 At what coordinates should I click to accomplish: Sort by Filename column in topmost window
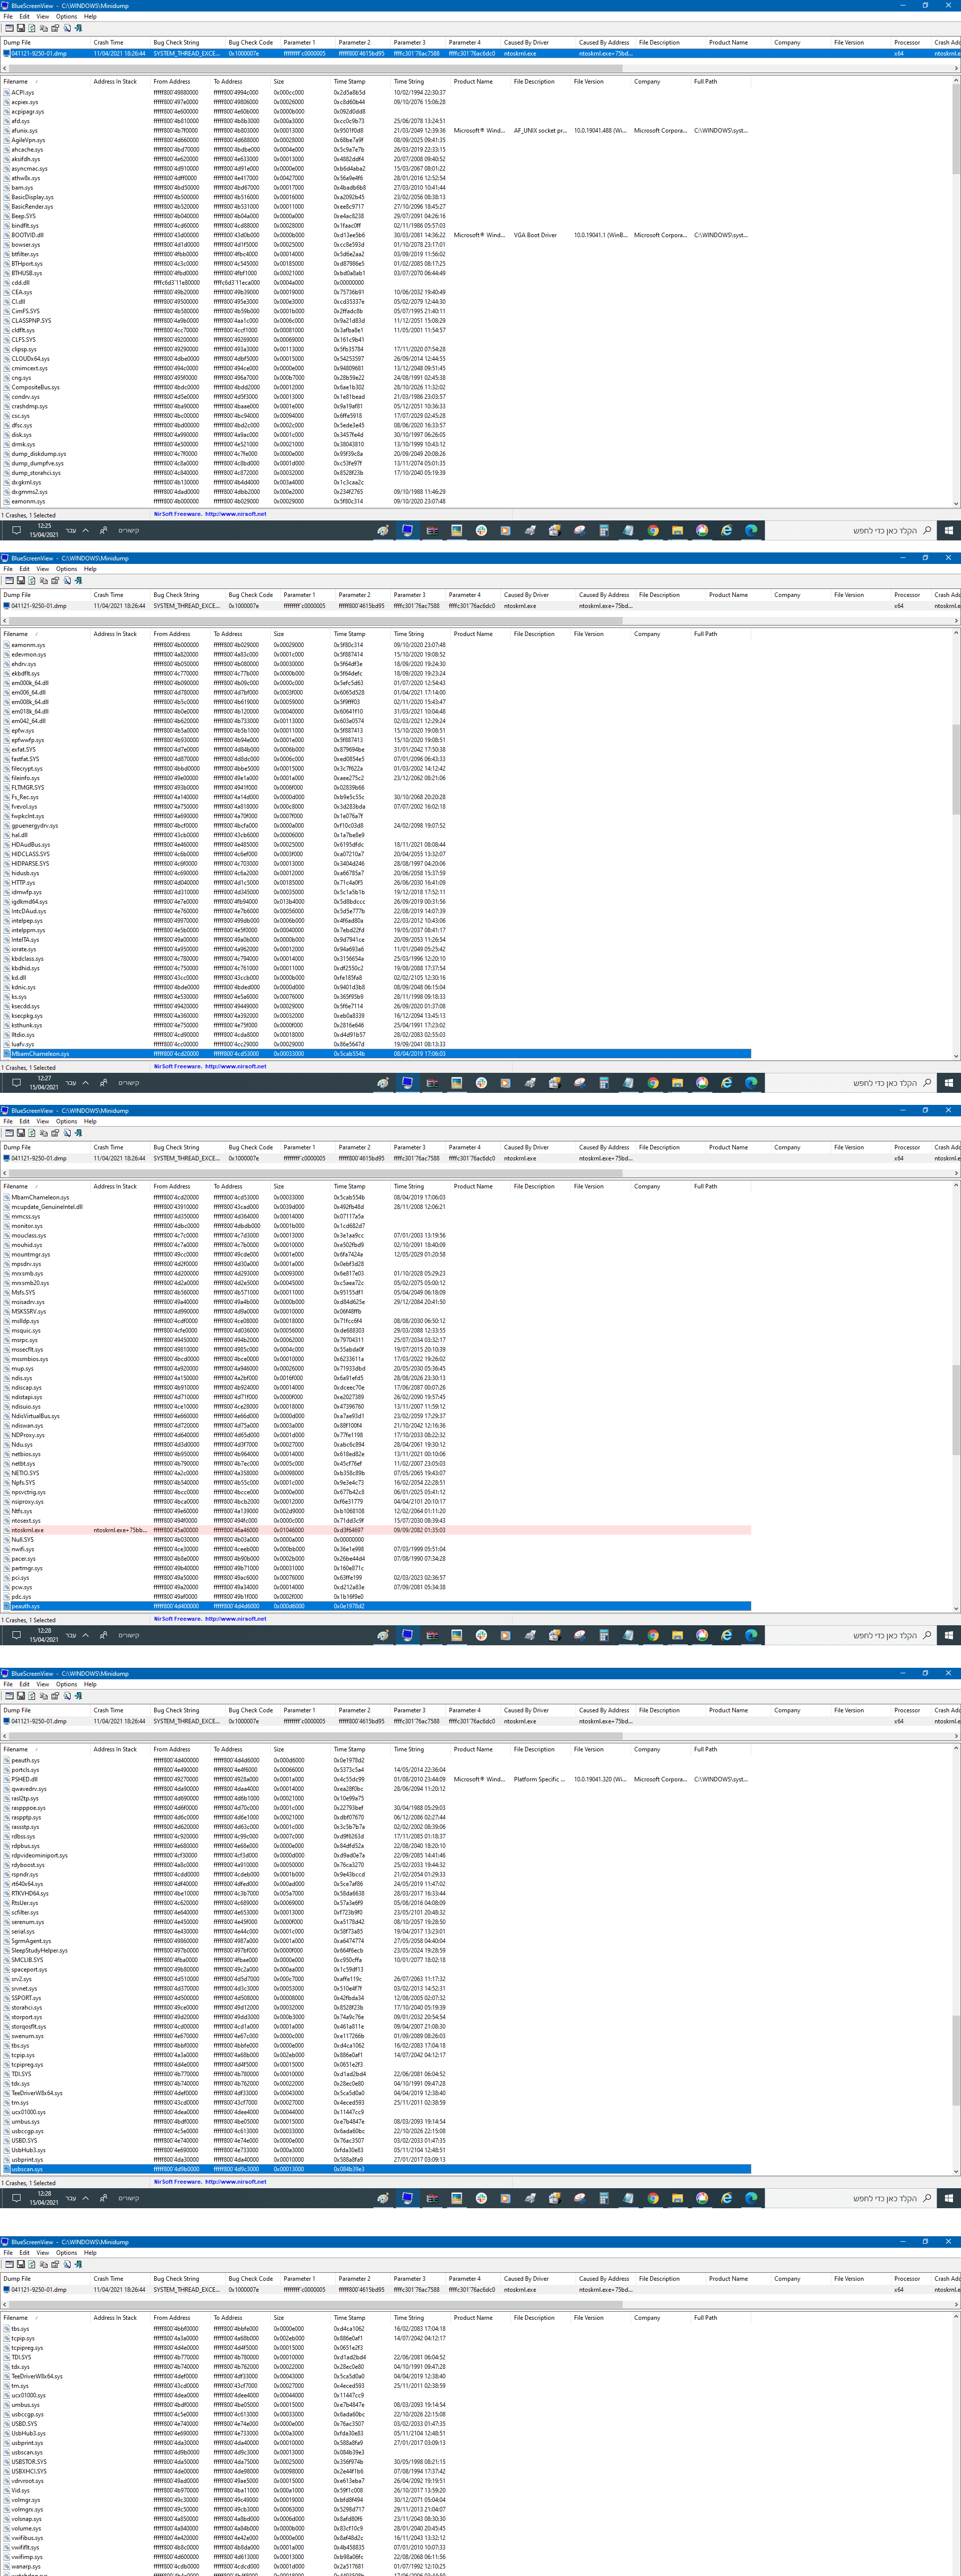point(16,82)
